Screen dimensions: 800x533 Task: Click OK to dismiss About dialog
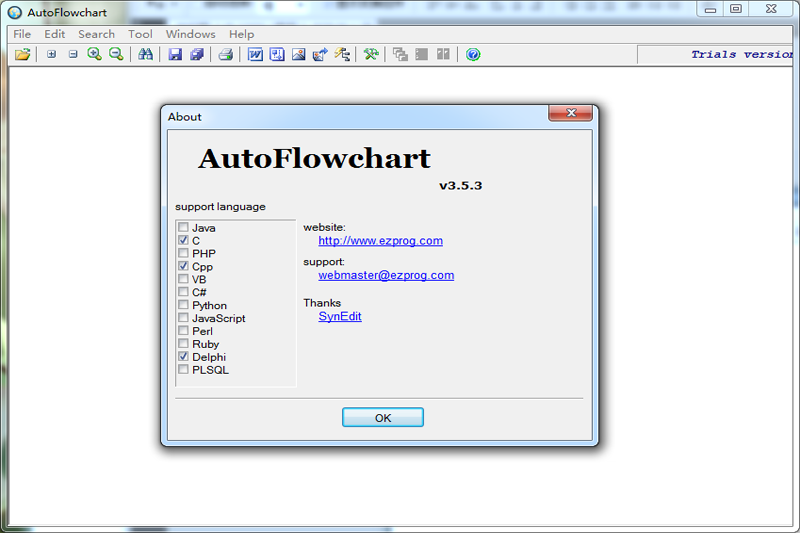click(383, 417)
